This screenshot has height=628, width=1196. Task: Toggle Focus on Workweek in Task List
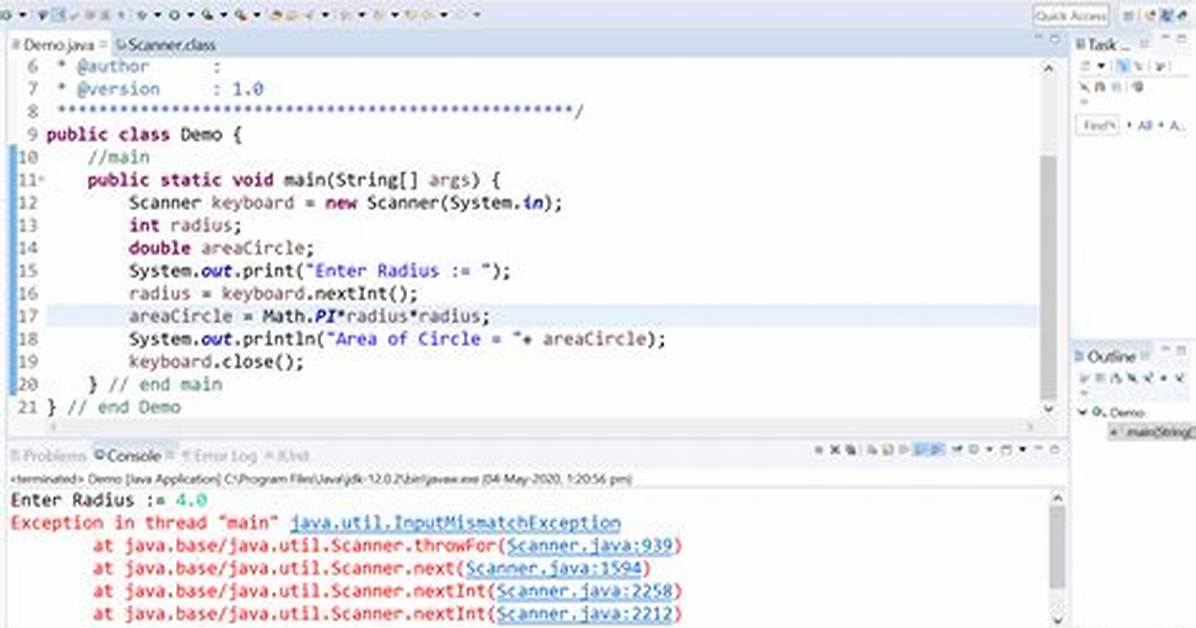(x=1159, y=66)
